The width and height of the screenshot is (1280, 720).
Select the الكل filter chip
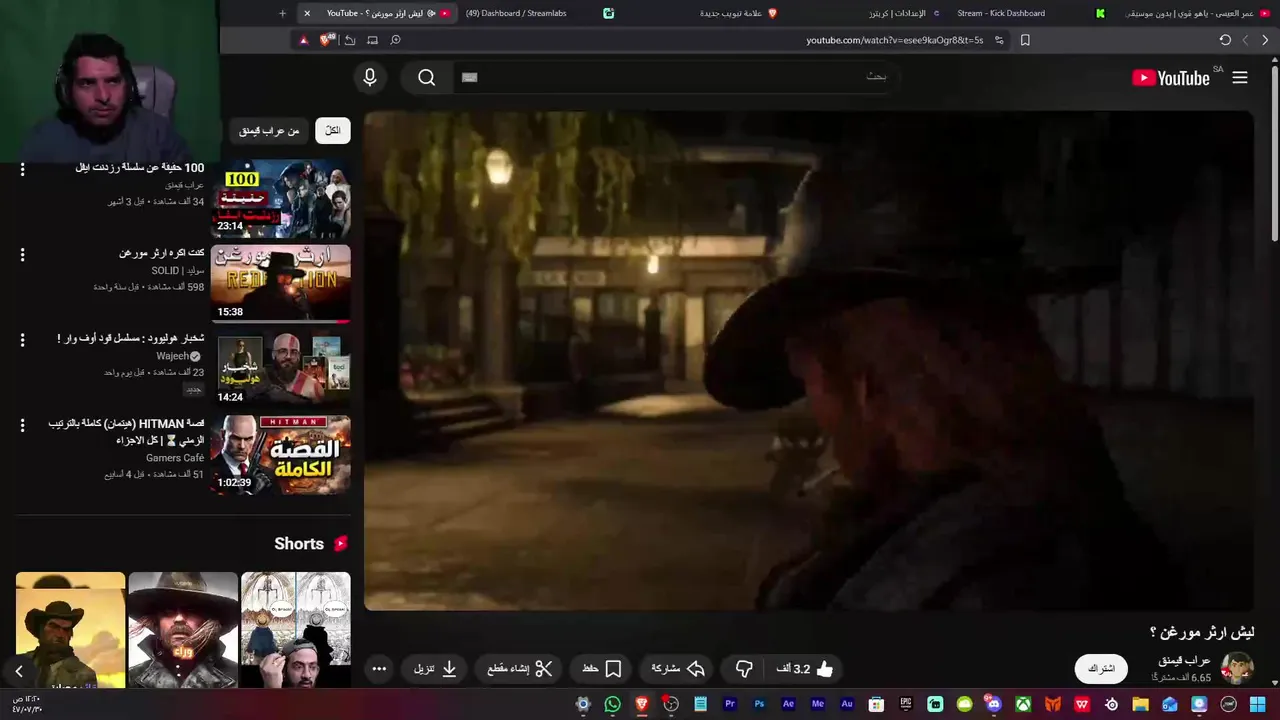[x=333, y=130]
